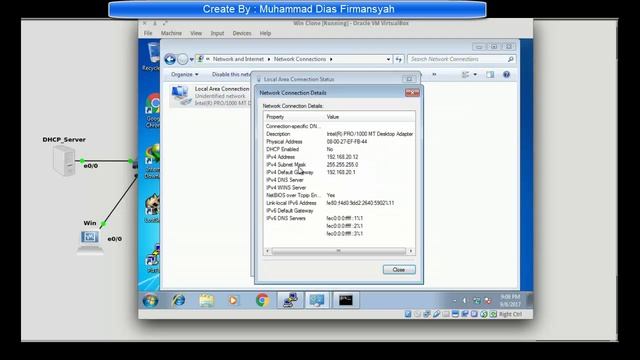Click the Network Connections breadcrumb
Viewport: 640px width, 360px height.
click(300, 59)
